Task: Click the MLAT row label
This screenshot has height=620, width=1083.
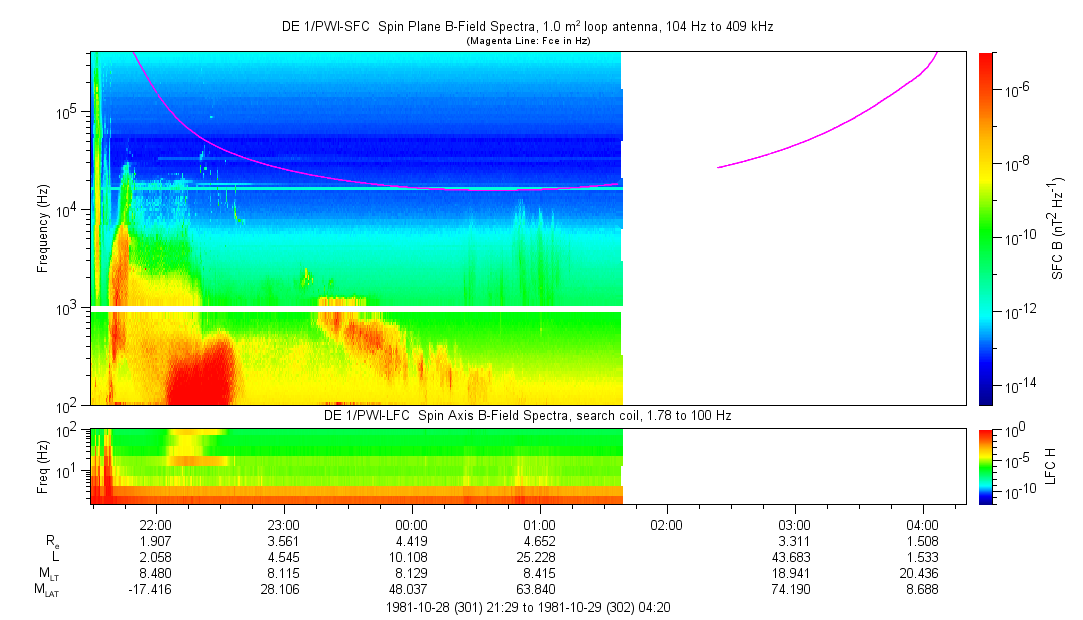Action: tap(46, 590)
